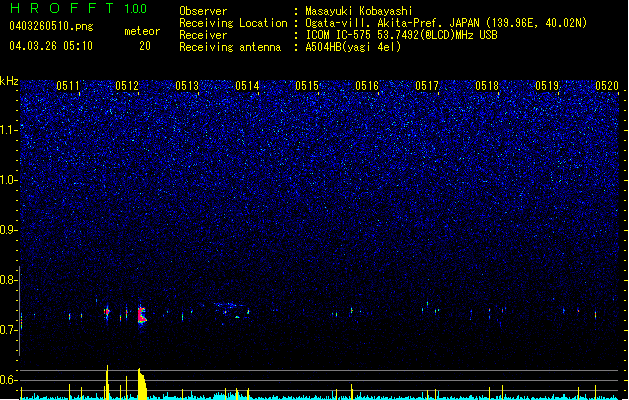This screenshot has width=629, height=400.
Task: Click the 0513 time marker
Action: coord(187,86)
